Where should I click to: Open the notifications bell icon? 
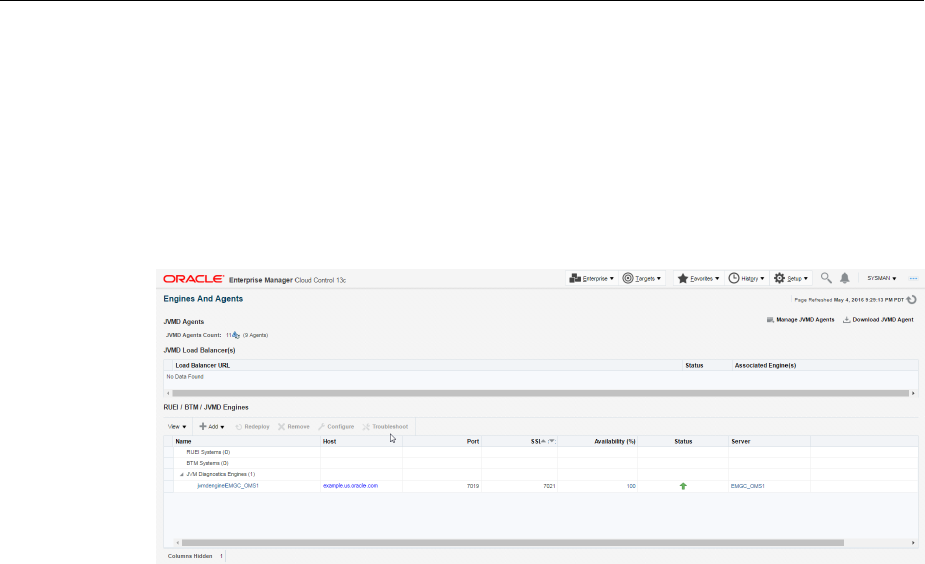[x=845, y=278]
